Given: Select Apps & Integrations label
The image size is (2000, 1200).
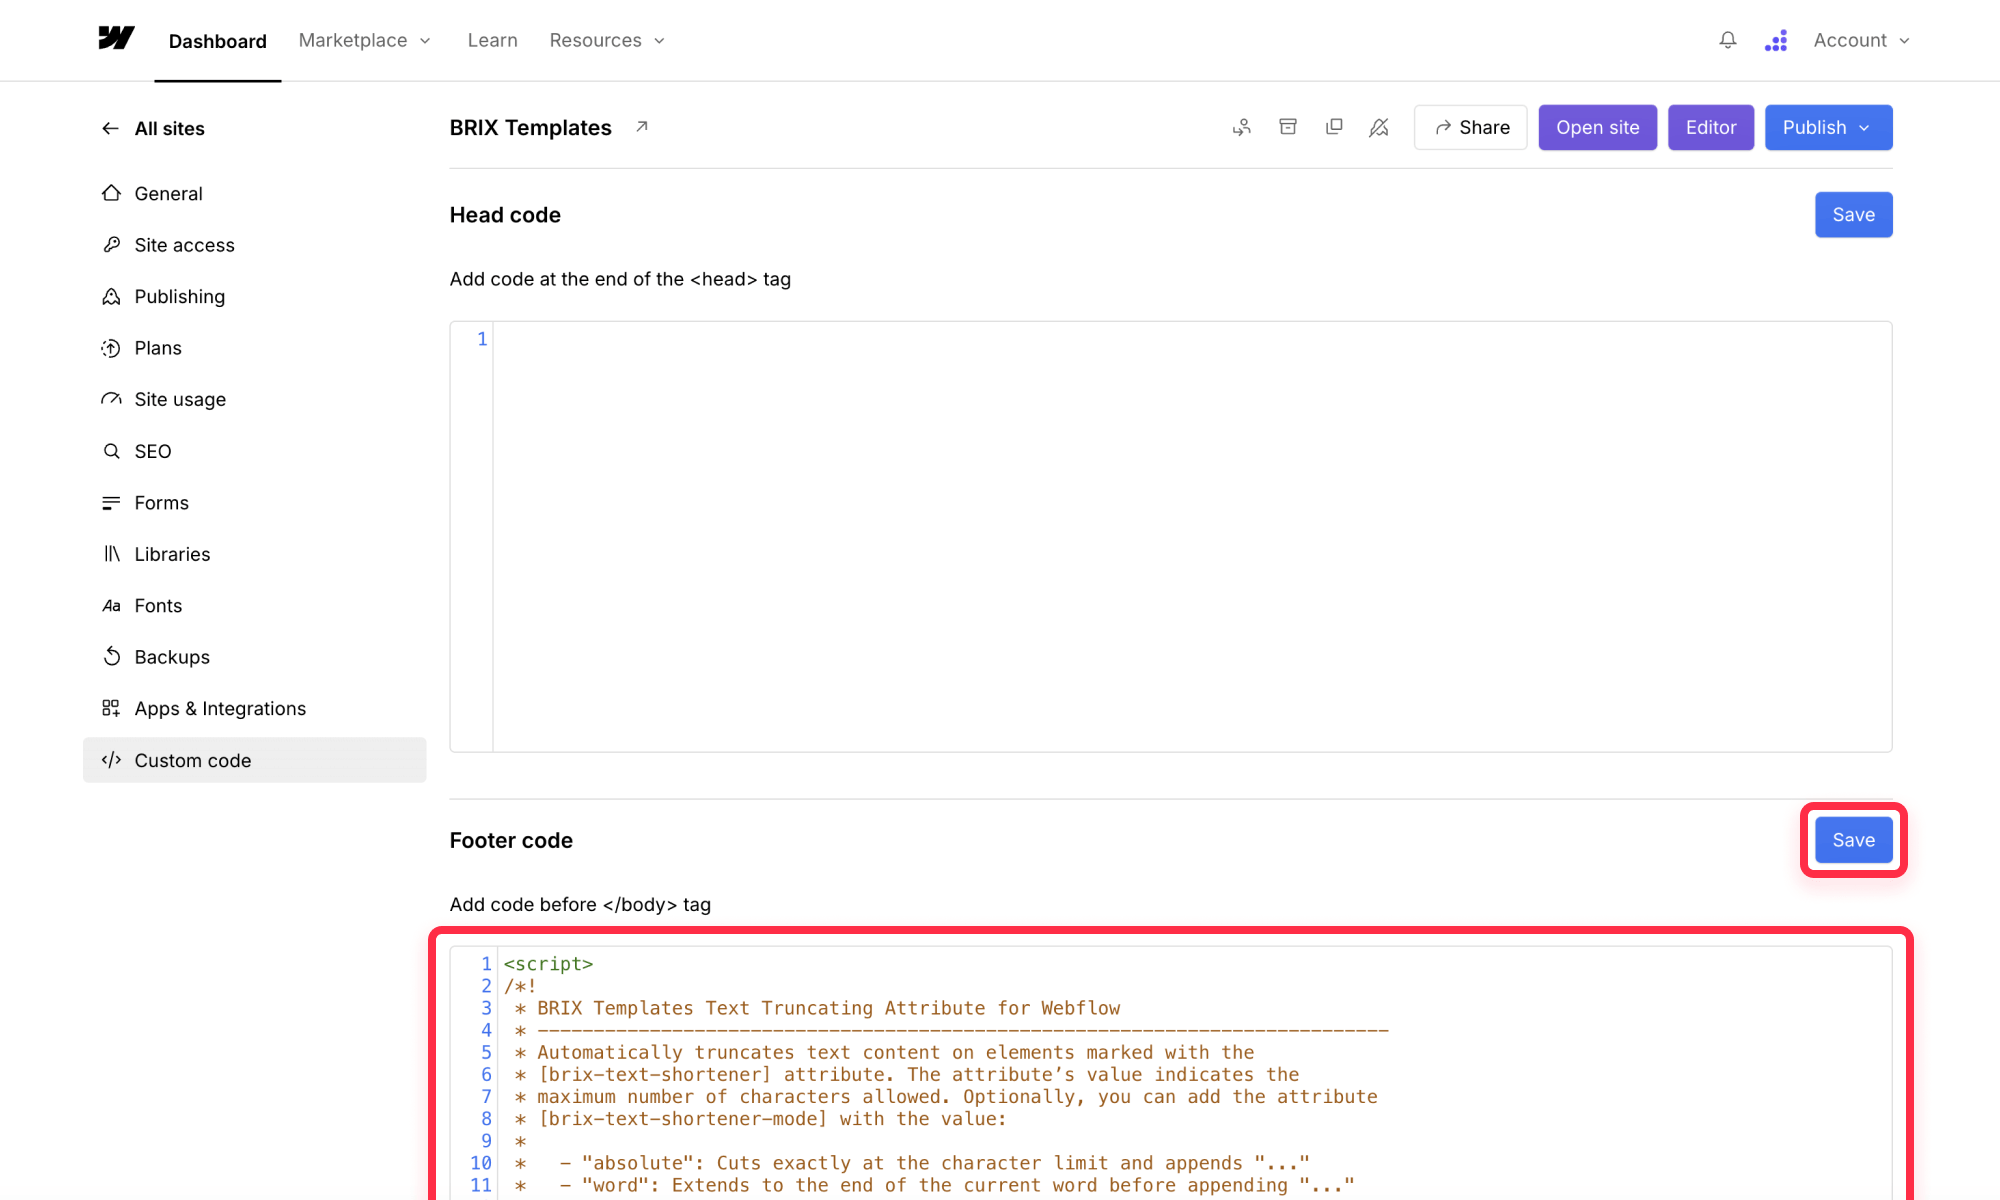Looking at the screenshot, I should click(x=220, y=708).
